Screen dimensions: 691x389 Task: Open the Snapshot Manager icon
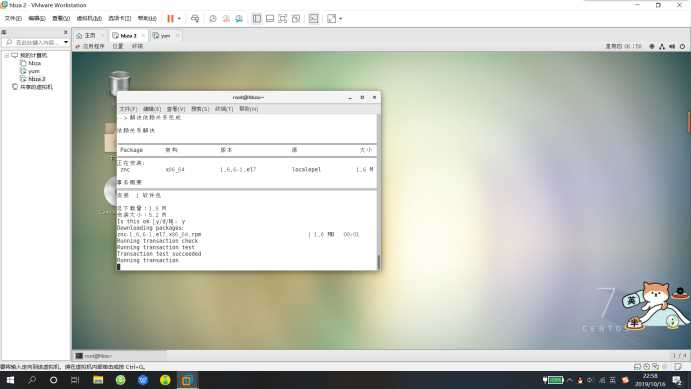point(239,19)
